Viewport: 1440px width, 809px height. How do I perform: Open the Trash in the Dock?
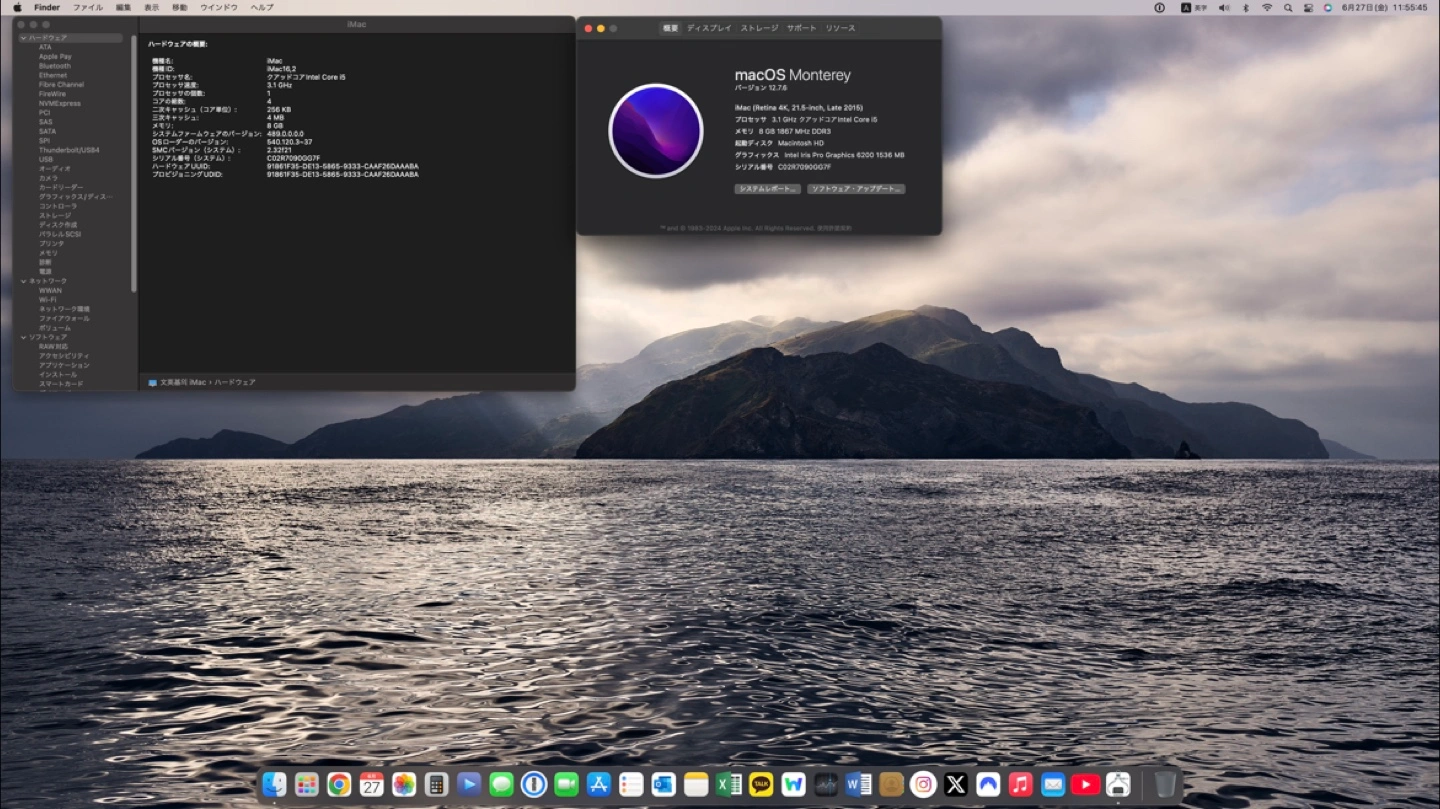pyautogui.click(x=1165, y=785)
